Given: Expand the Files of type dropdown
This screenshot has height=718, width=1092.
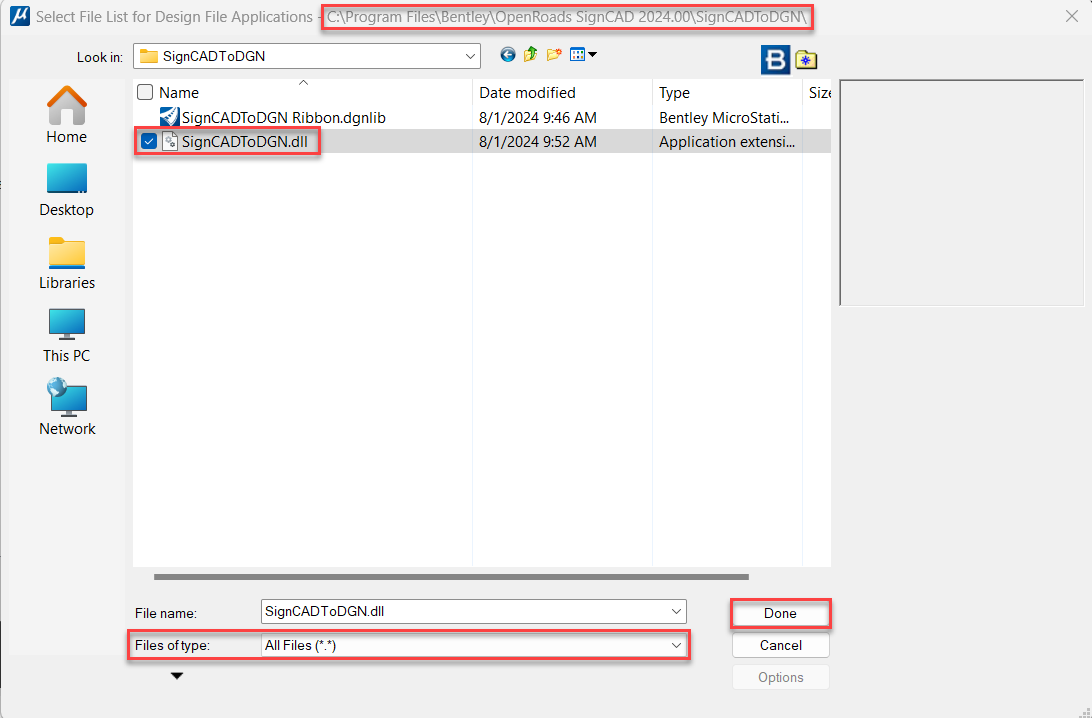Looking at the screenshot, I should (676, 646).
